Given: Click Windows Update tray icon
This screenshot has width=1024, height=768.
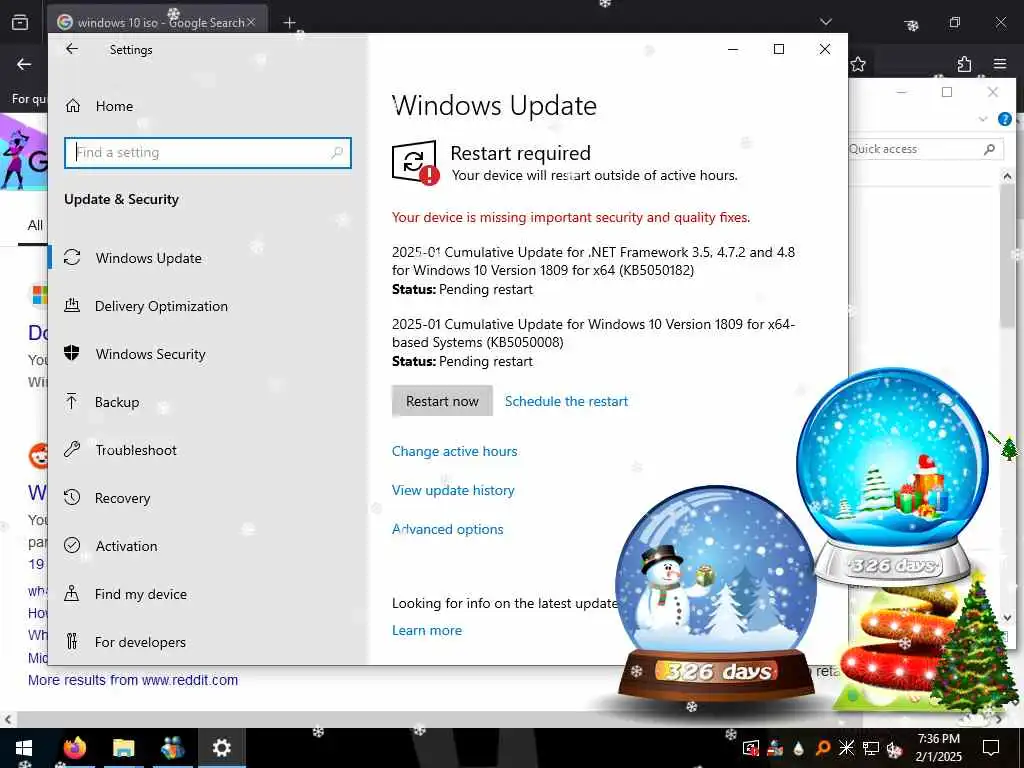Looking at the screenshot, I should [751, 748].
